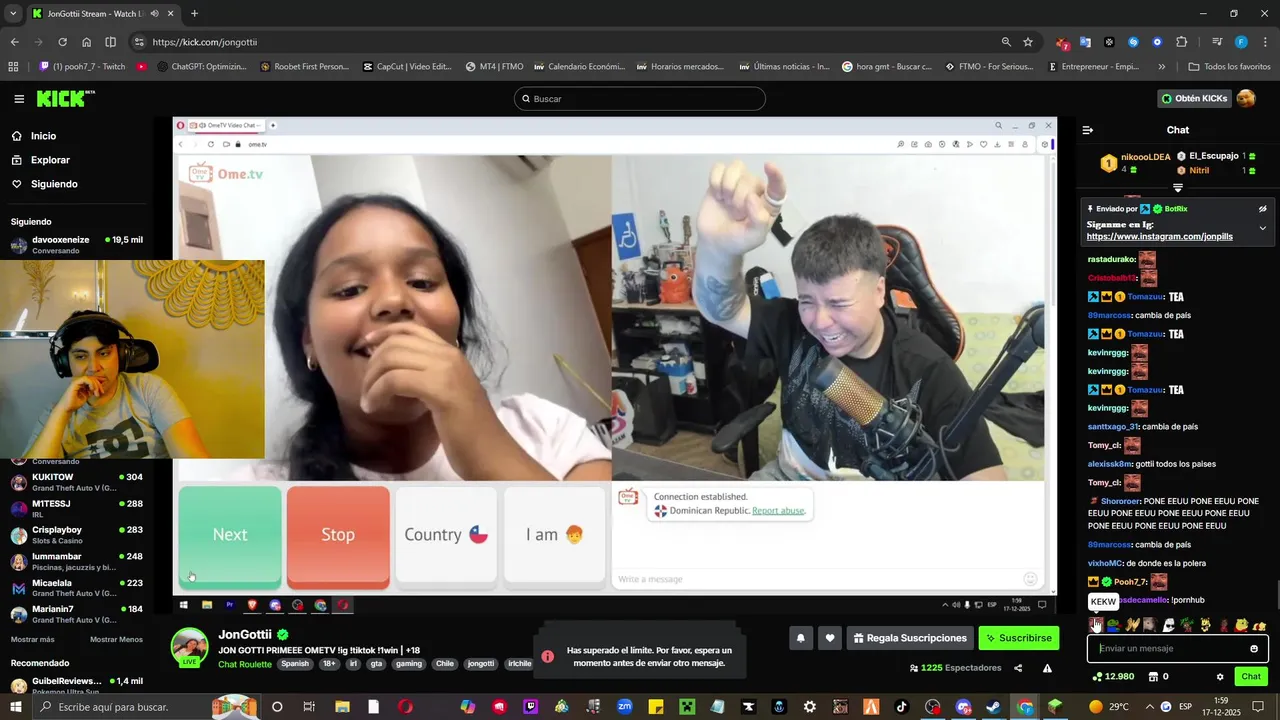Bookmark this page with star icon

coord(1028,42)
